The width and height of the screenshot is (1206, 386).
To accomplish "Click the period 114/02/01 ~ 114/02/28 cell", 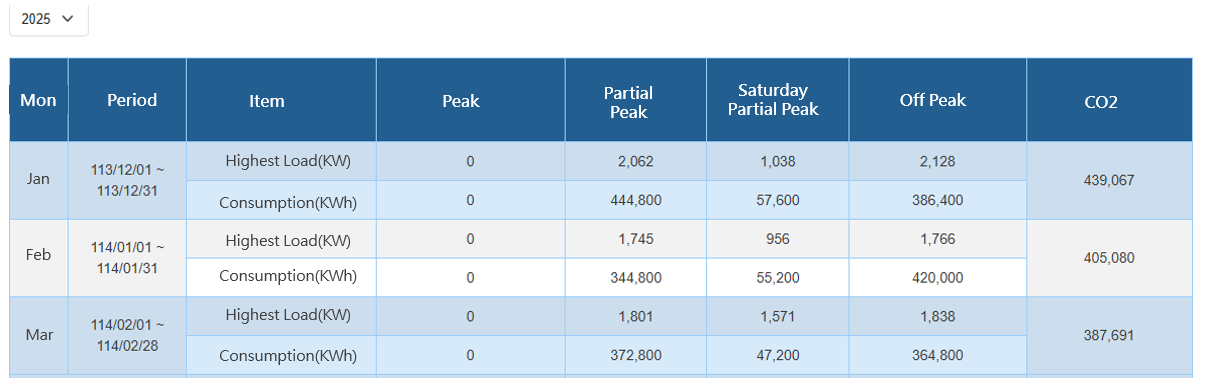I will pyautogui.click(x=127, y=335).
